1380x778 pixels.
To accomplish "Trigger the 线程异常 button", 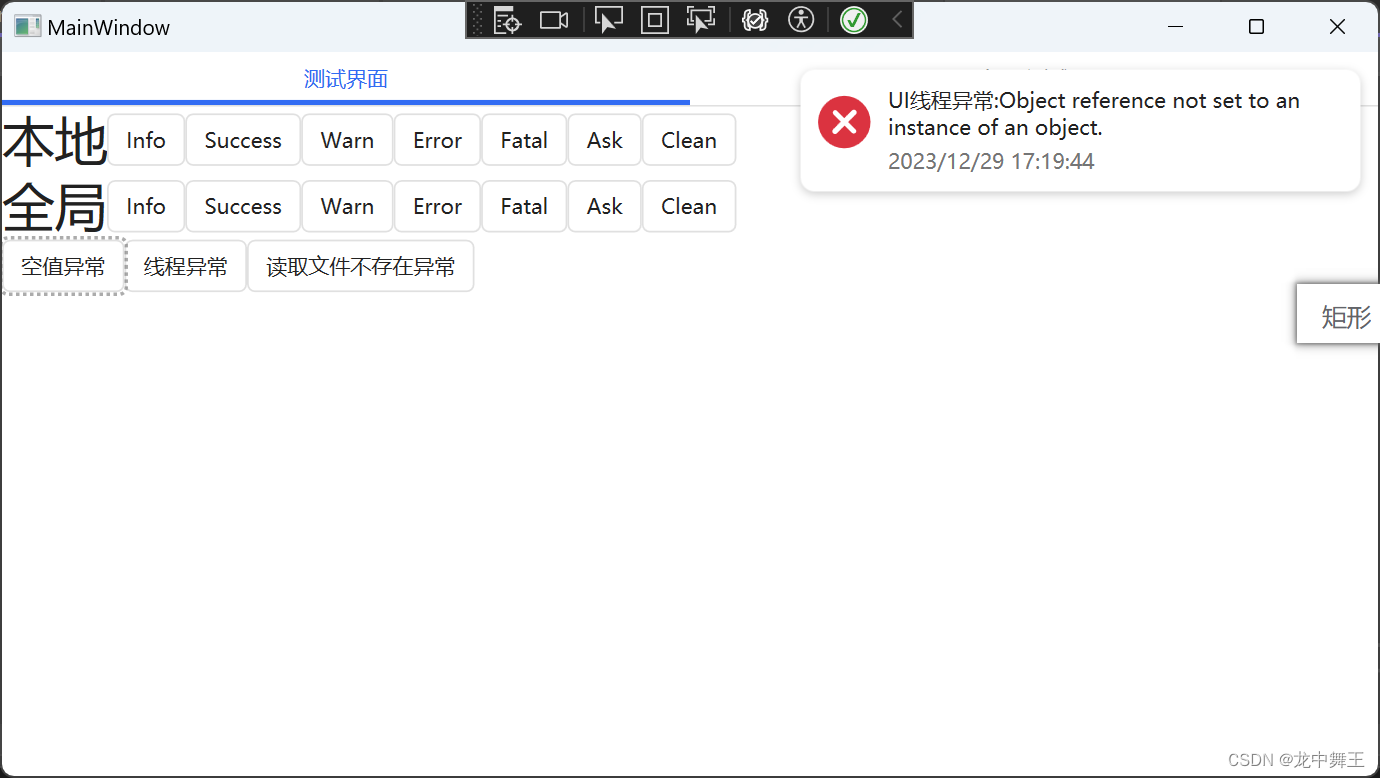I will (x=186, y=266).
